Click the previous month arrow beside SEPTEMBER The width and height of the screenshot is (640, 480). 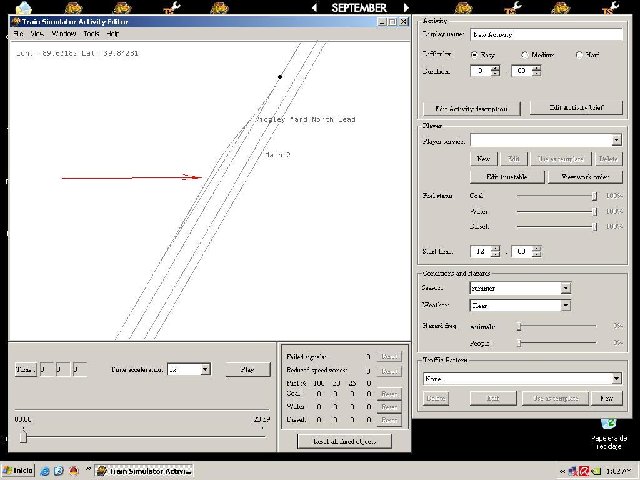[315, 7]
